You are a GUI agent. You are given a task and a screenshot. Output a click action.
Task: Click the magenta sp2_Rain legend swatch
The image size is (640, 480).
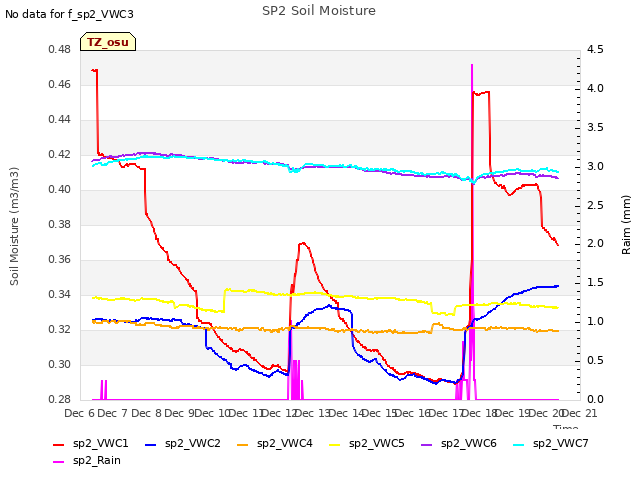59,462
